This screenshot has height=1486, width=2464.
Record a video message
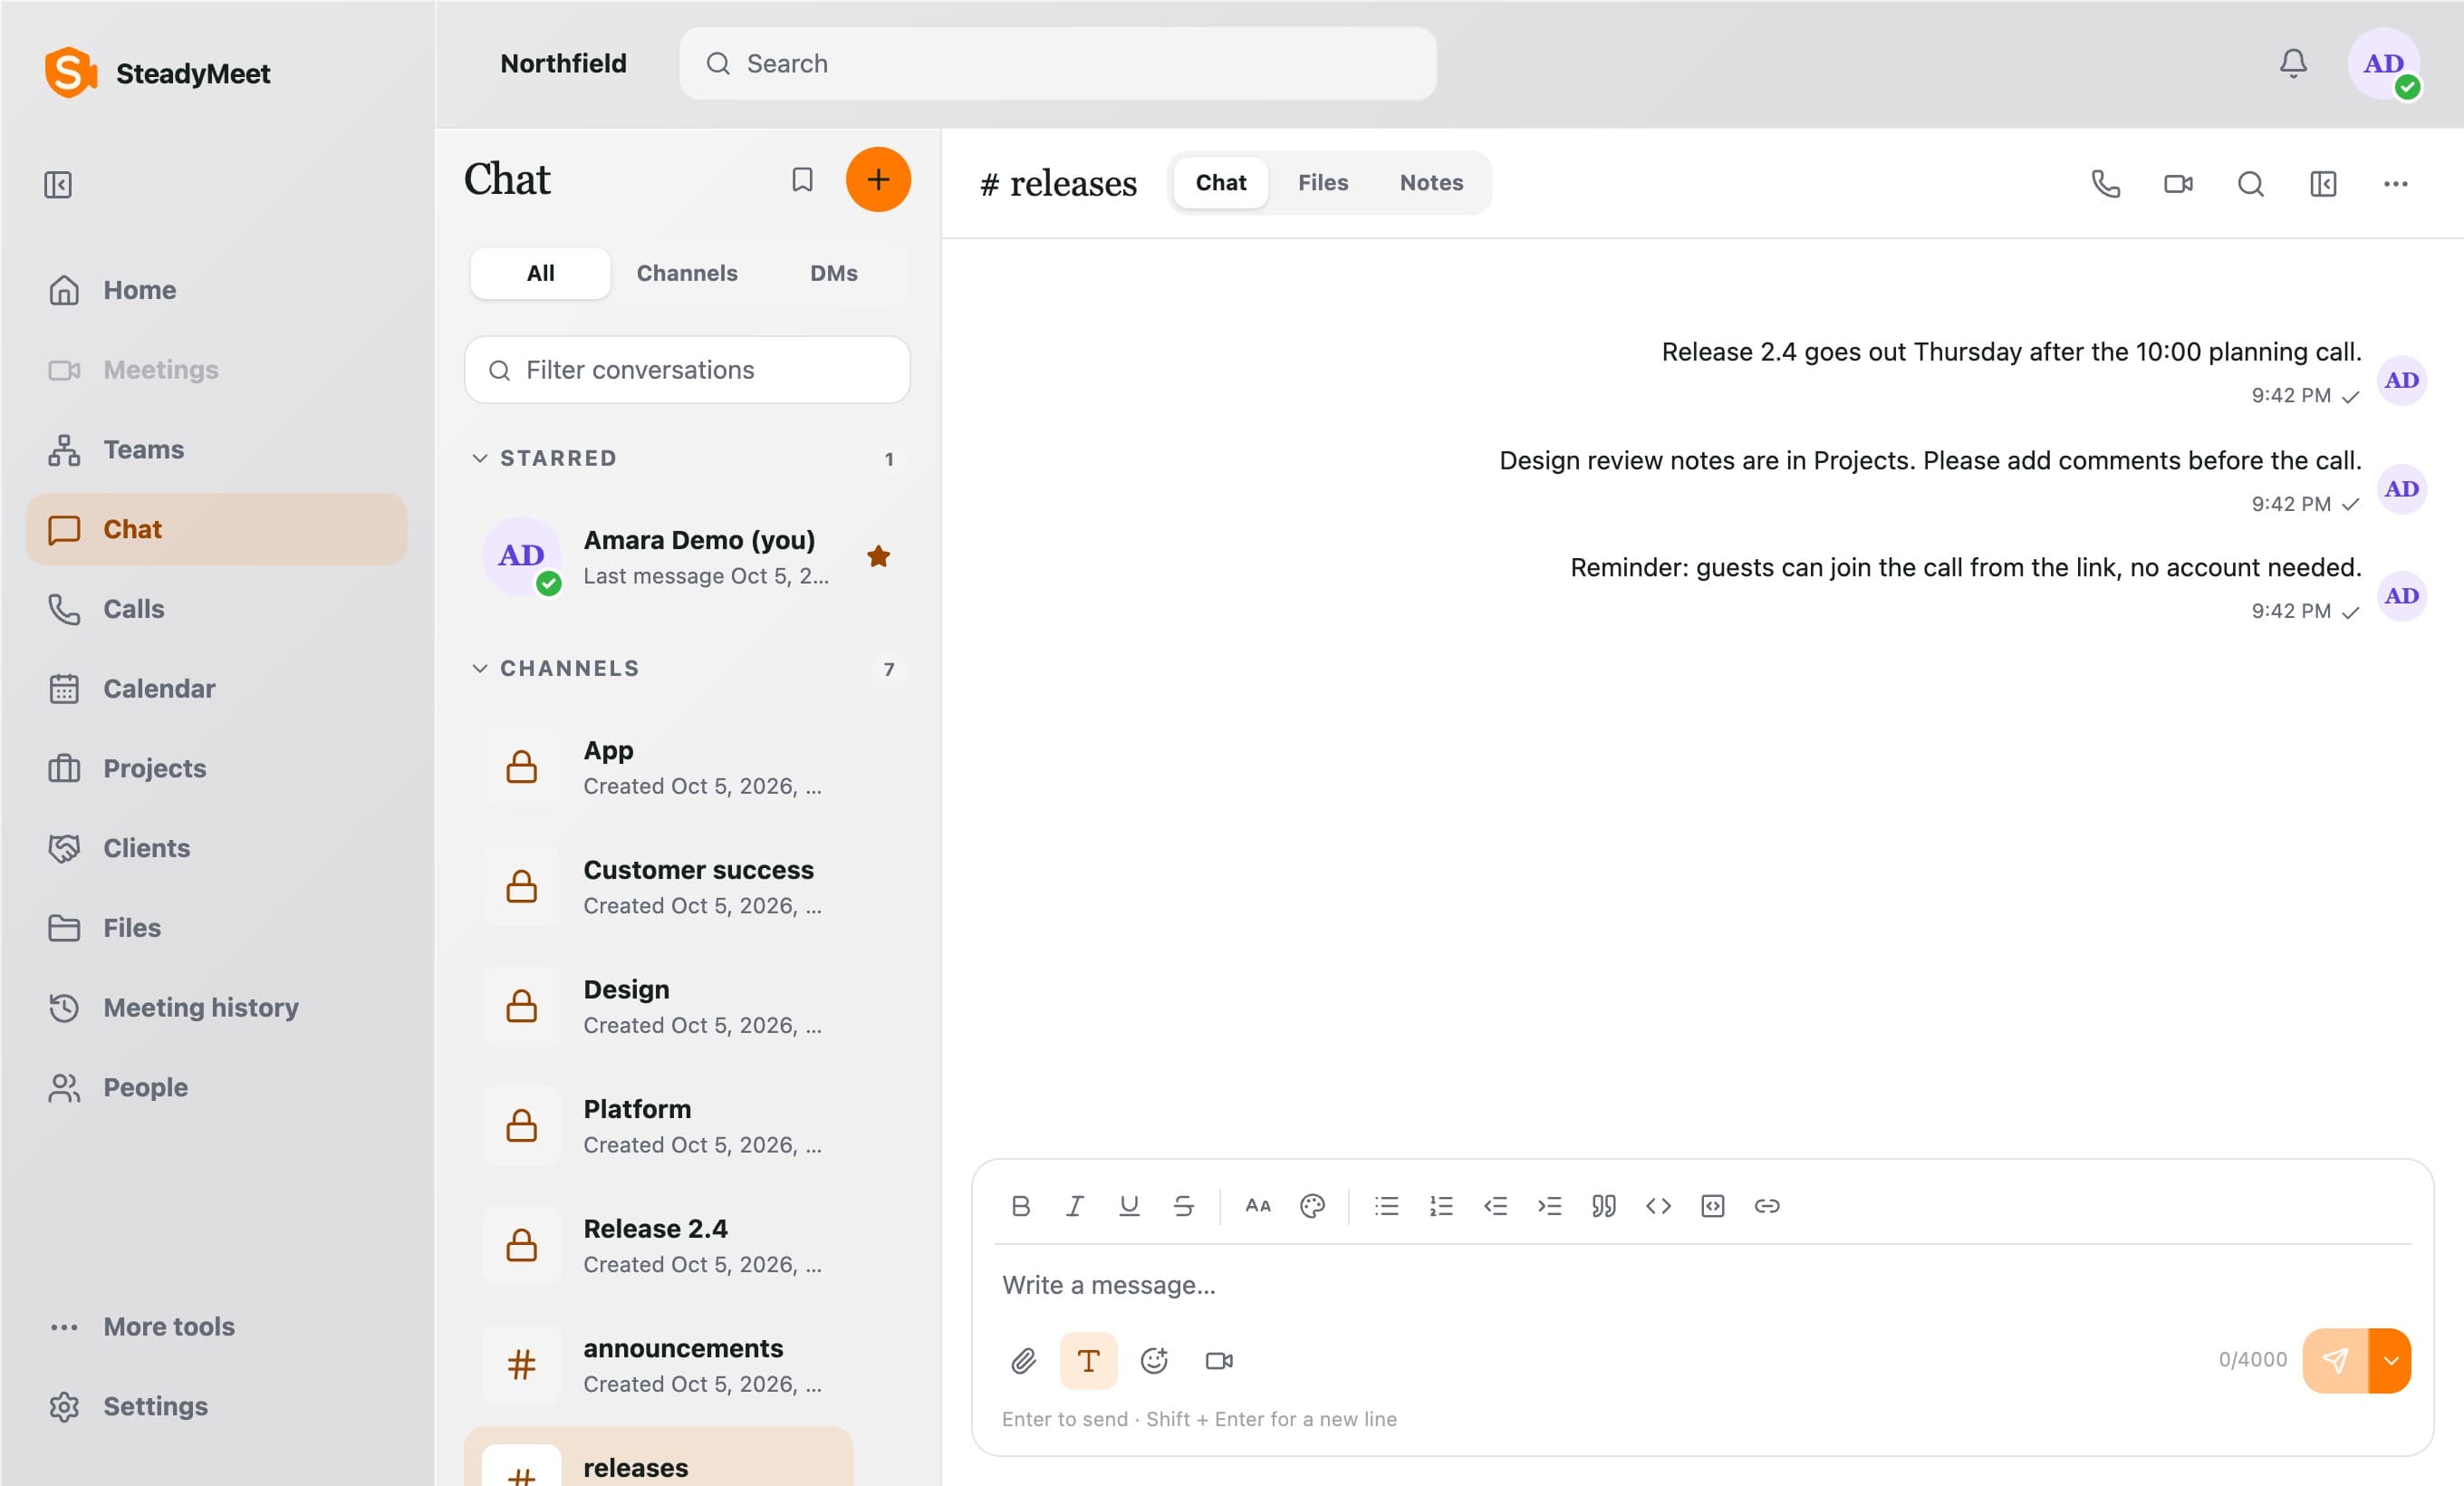[x=1219, y=1361]
